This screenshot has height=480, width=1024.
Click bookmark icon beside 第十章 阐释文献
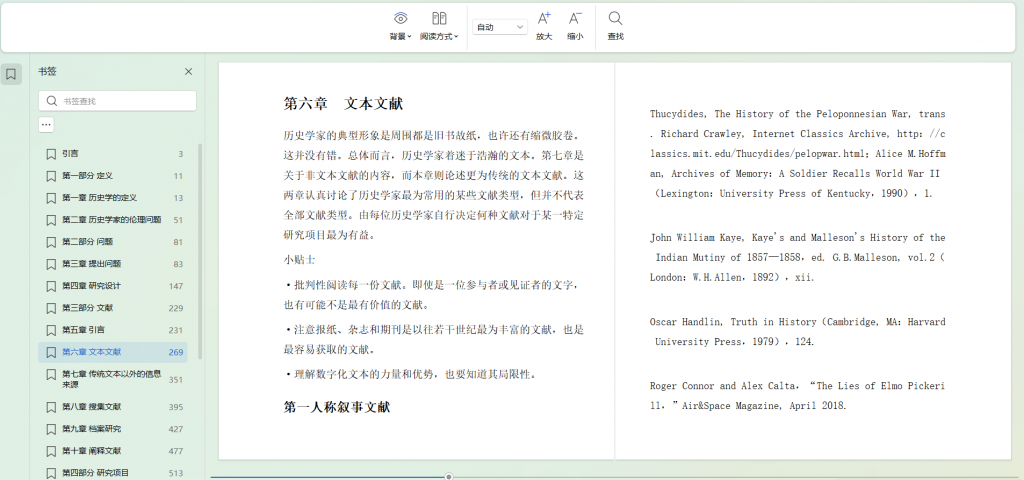click(x=51, y=451)
